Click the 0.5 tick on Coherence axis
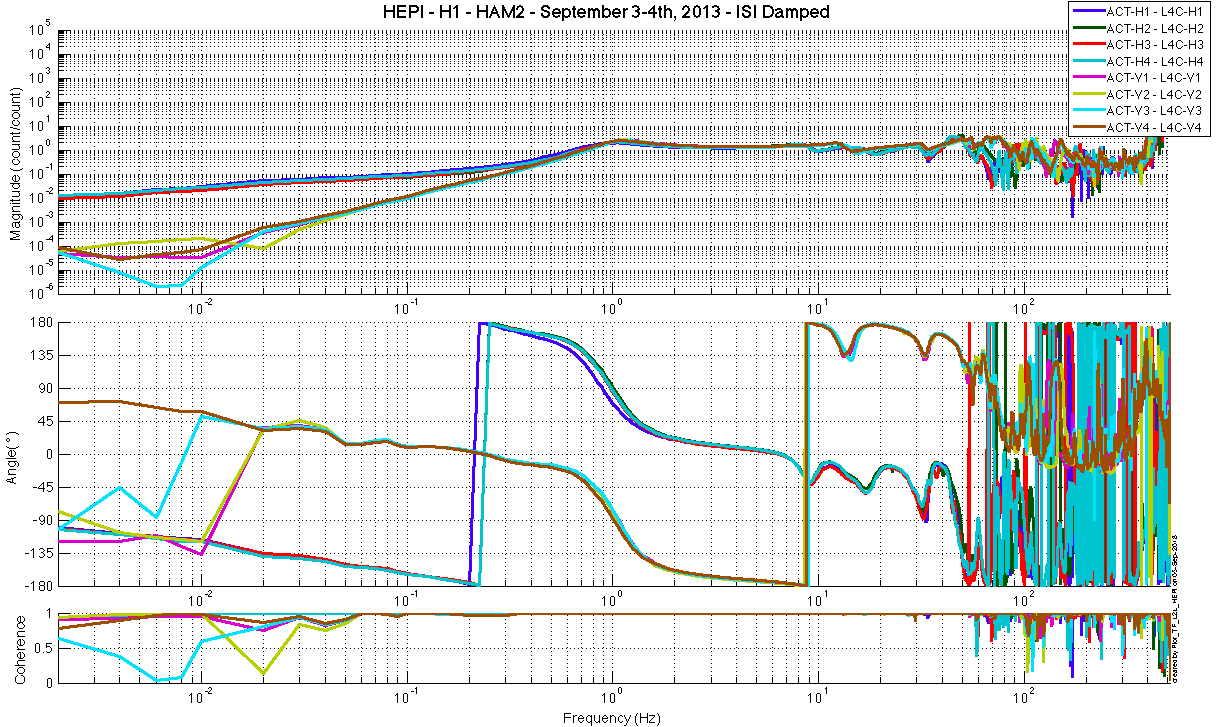The image size is (1219, 727). click(43, 647)
